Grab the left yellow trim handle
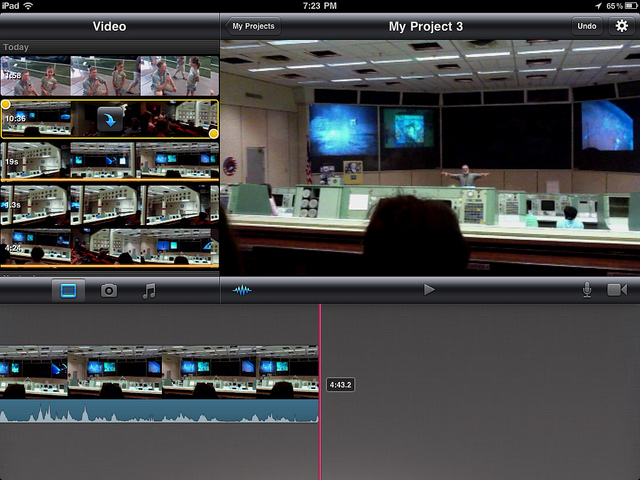The image size is (640, 480). click(6, 104)
